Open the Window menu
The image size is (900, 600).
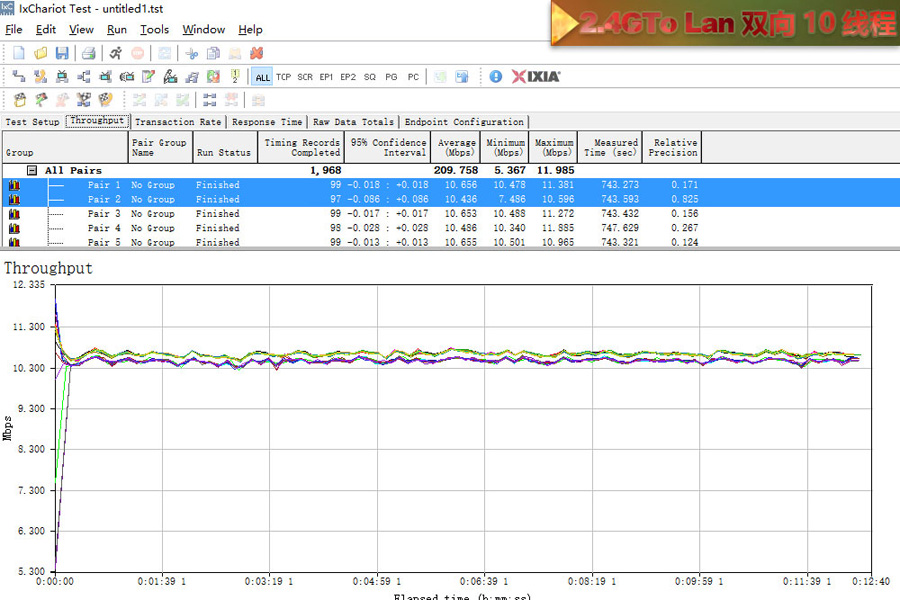pyautogui.click(x=203, y=30)
